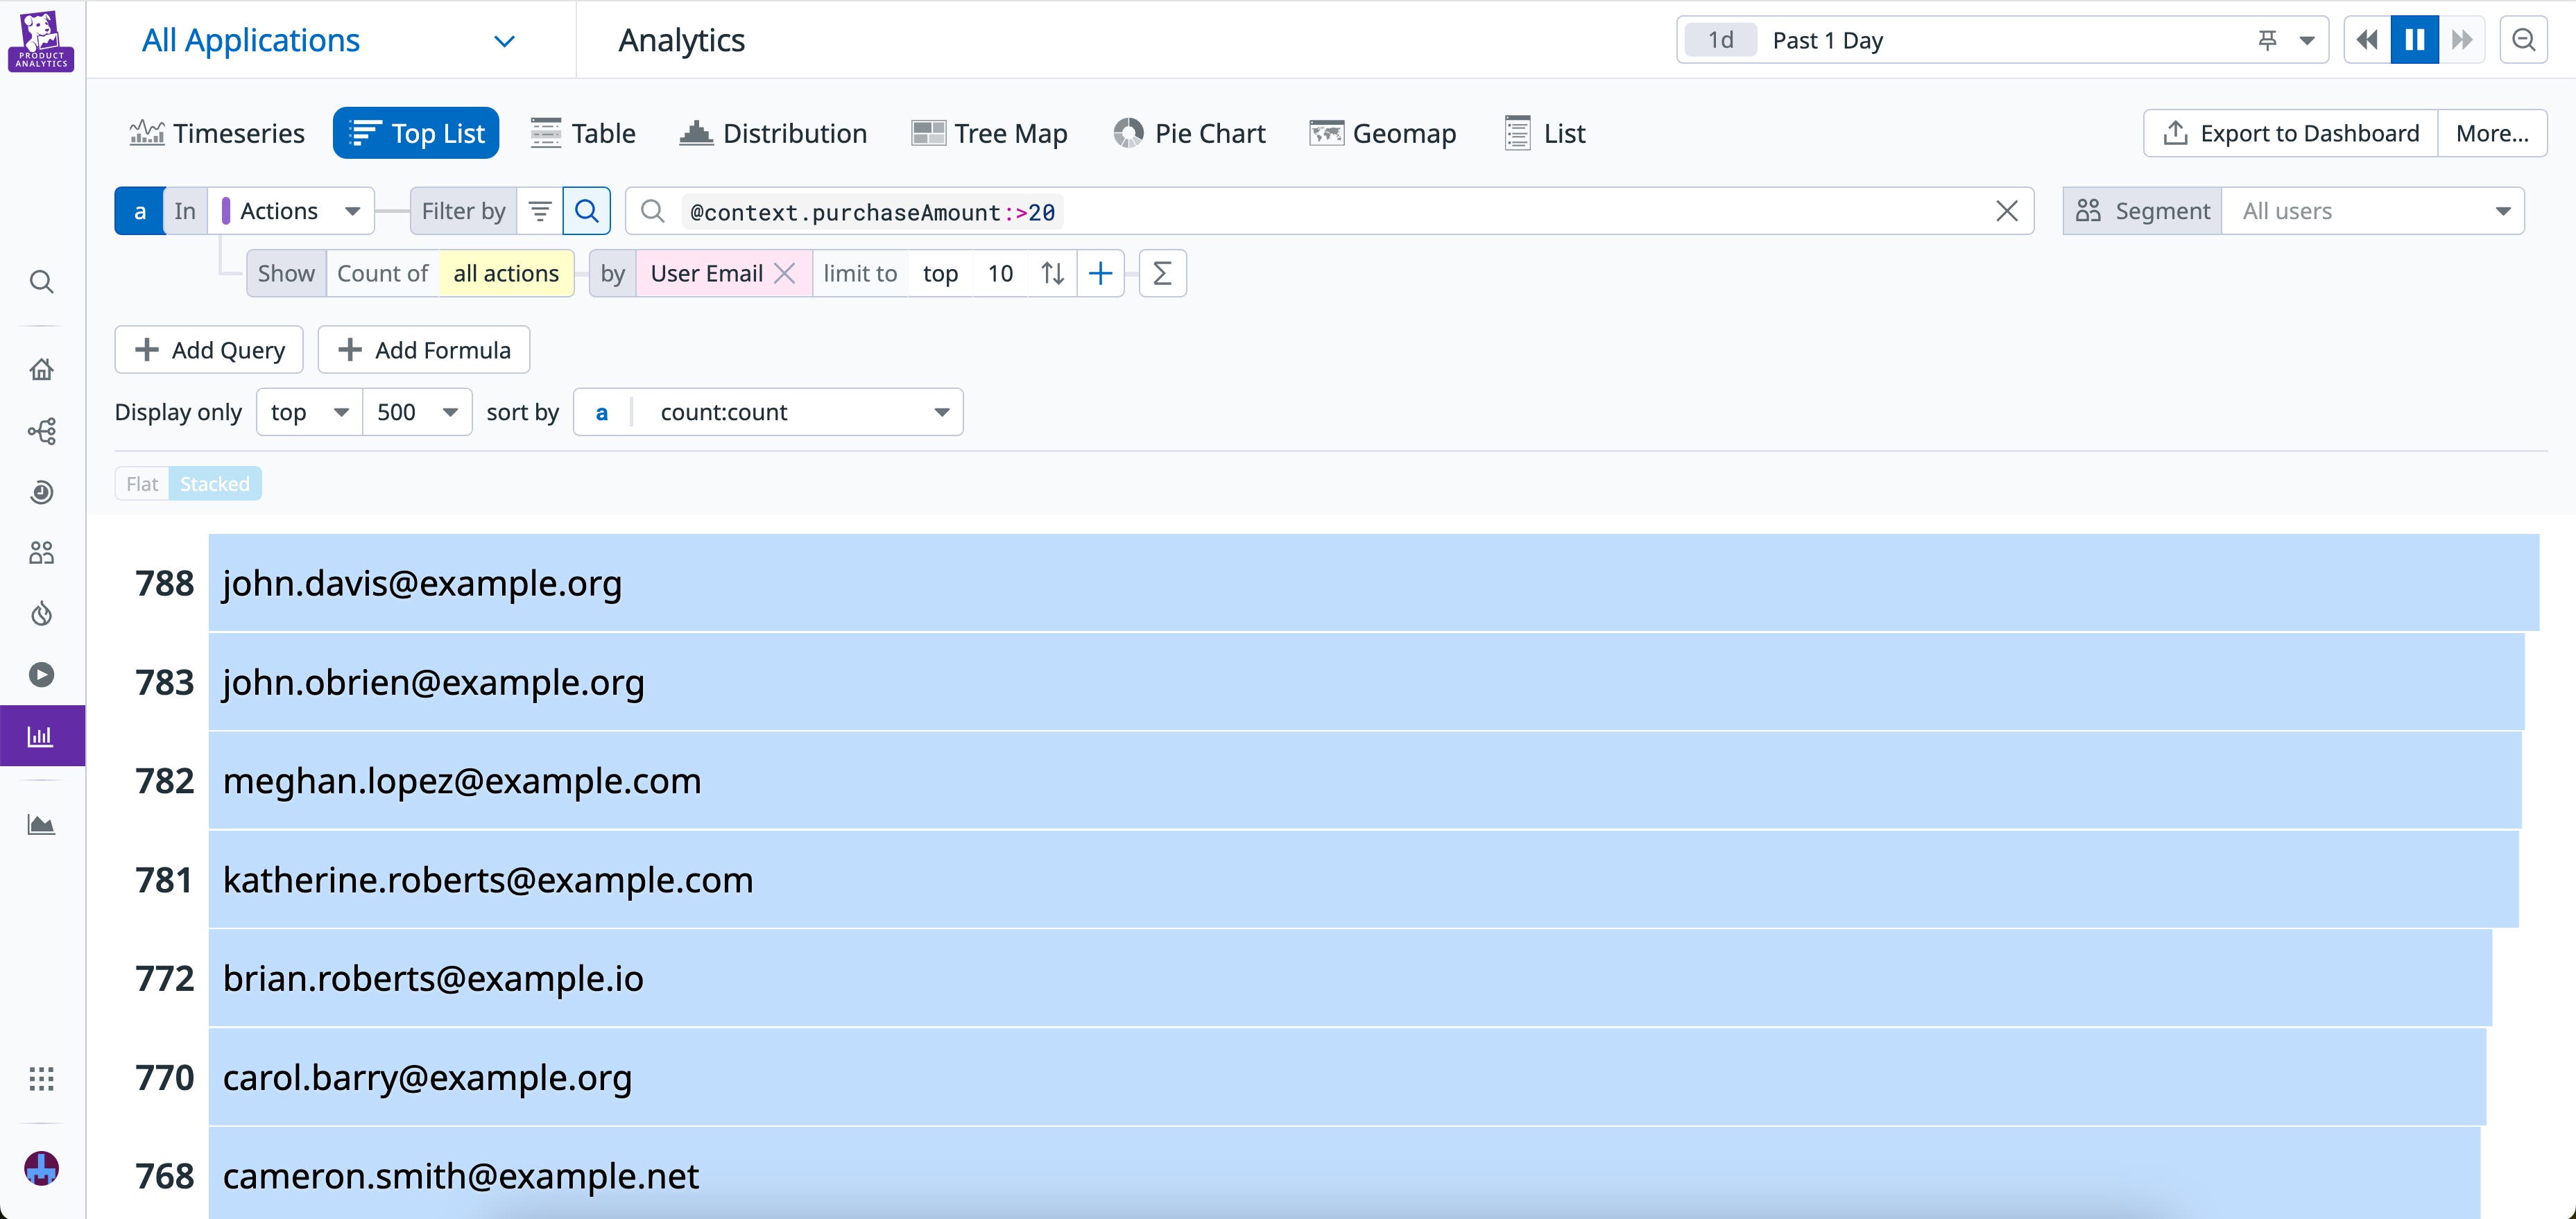The width and height of the screenshot is (2576, 1219).
Task: Open the sidebar home icon
Action: 41,369
